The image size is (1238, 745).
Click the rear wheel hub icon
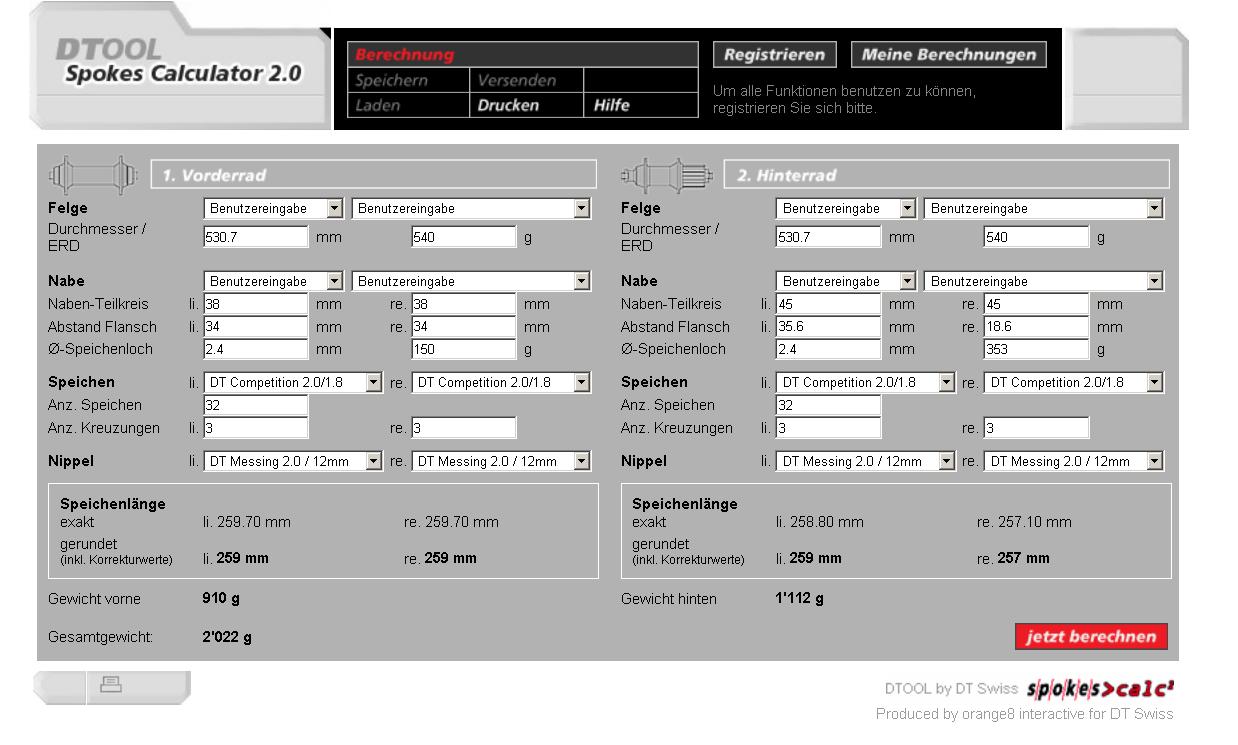[x=667, y=176]
